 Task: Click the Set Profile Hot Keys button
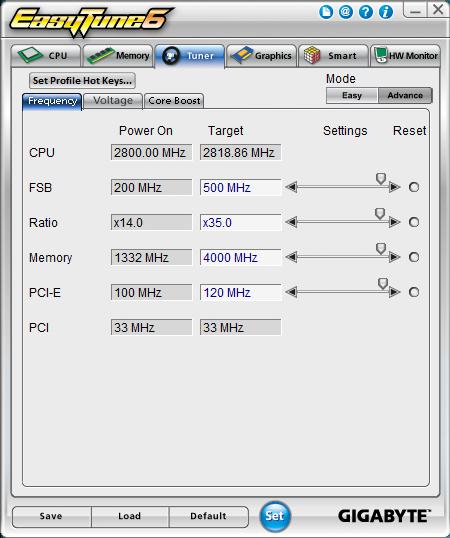pyautogui.click(x=82, y=81)
